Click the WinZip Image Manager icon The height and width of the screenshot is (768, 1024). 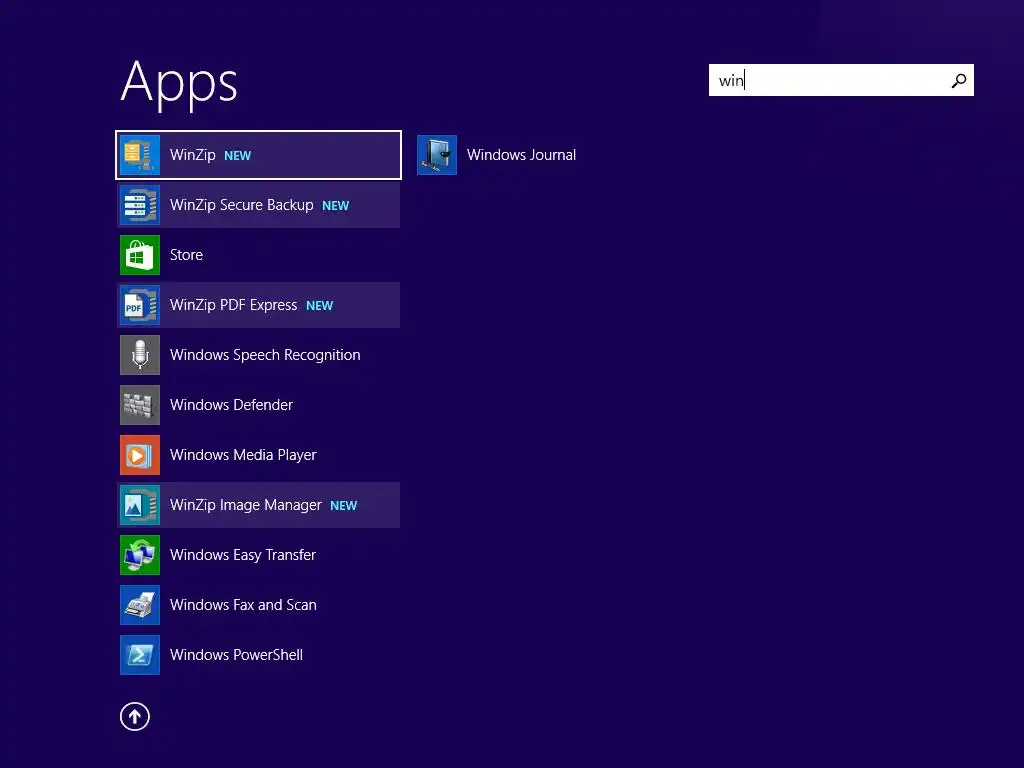pyautogui.click(x=140, y=505)
